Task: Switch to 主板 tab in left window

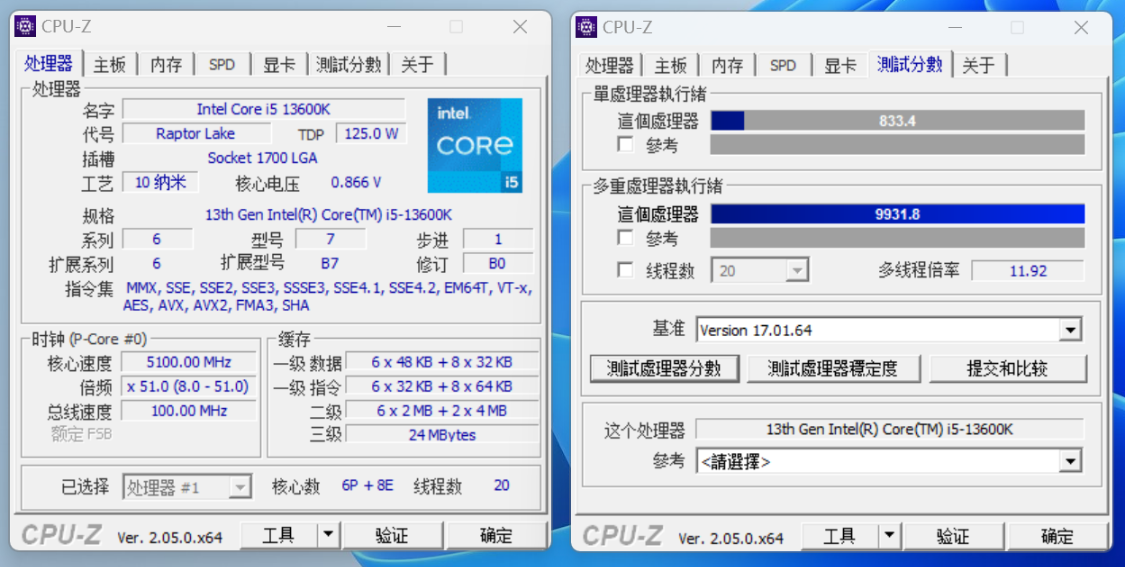Action: [x=110, y=65]
